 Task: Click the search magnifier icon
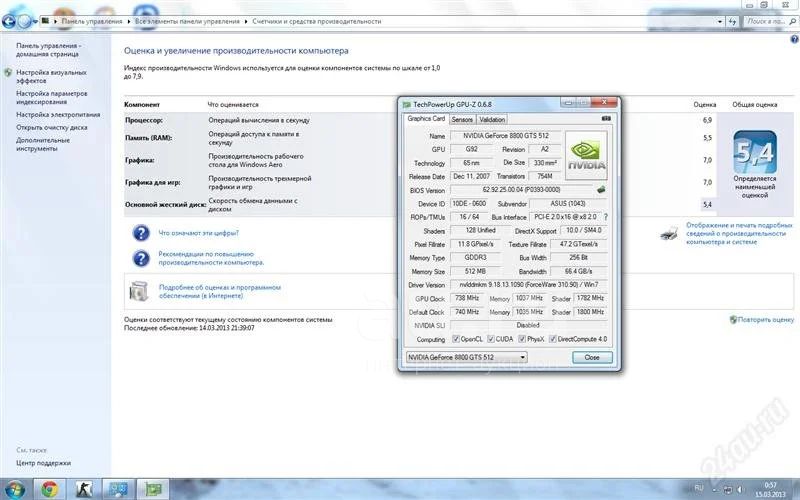[x=792, y=21]
